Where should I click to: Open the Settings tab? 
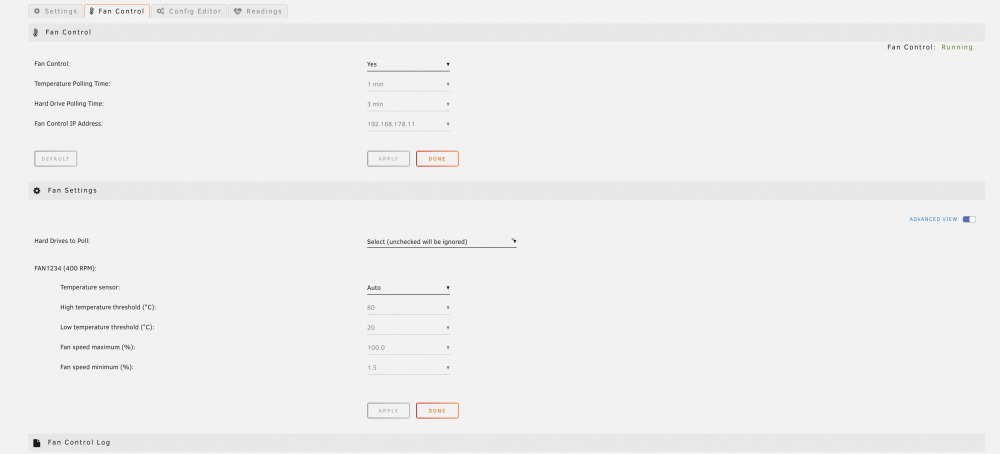[55, 11]
